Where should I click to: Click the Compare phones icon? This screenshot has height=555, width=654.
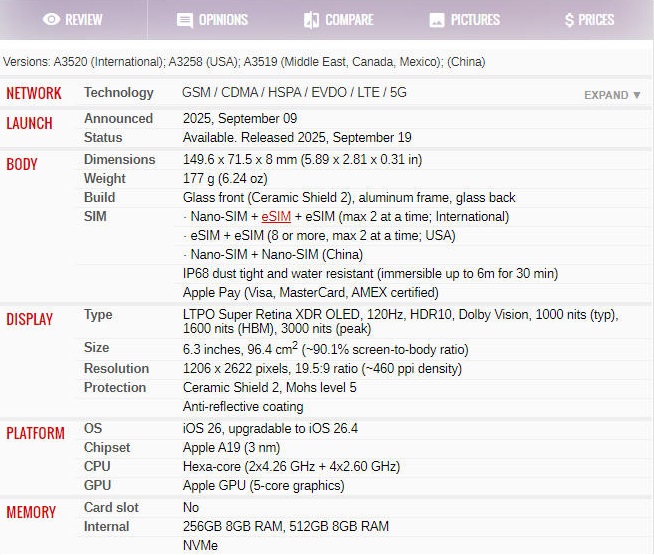311,20
